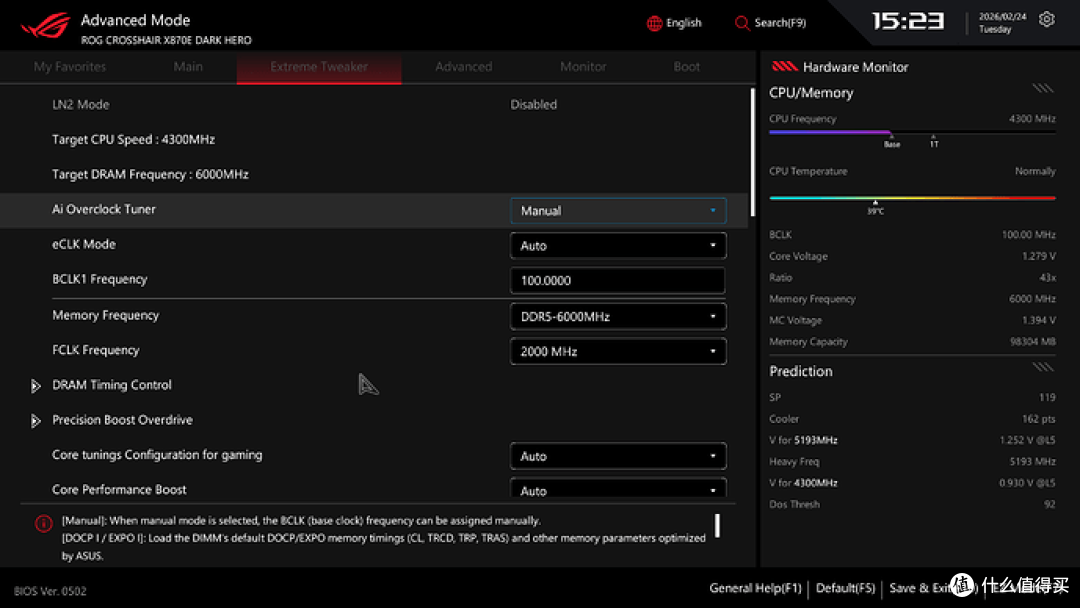Click the help text scrollbar
Viewport: 1080px width, 608px height.
click(x=717, y=526)
